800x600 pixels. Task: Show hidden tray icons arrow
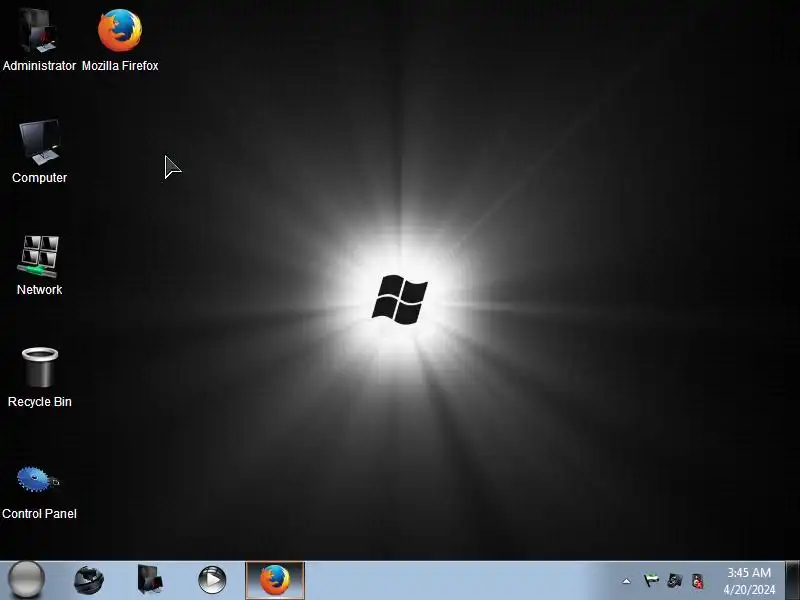[627, 581]
